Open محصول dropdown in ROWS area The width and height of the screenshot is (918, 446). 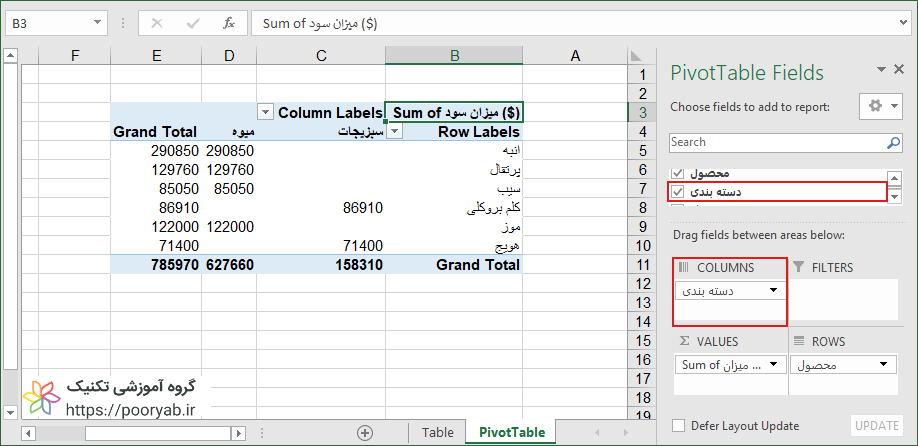[883, 365]
